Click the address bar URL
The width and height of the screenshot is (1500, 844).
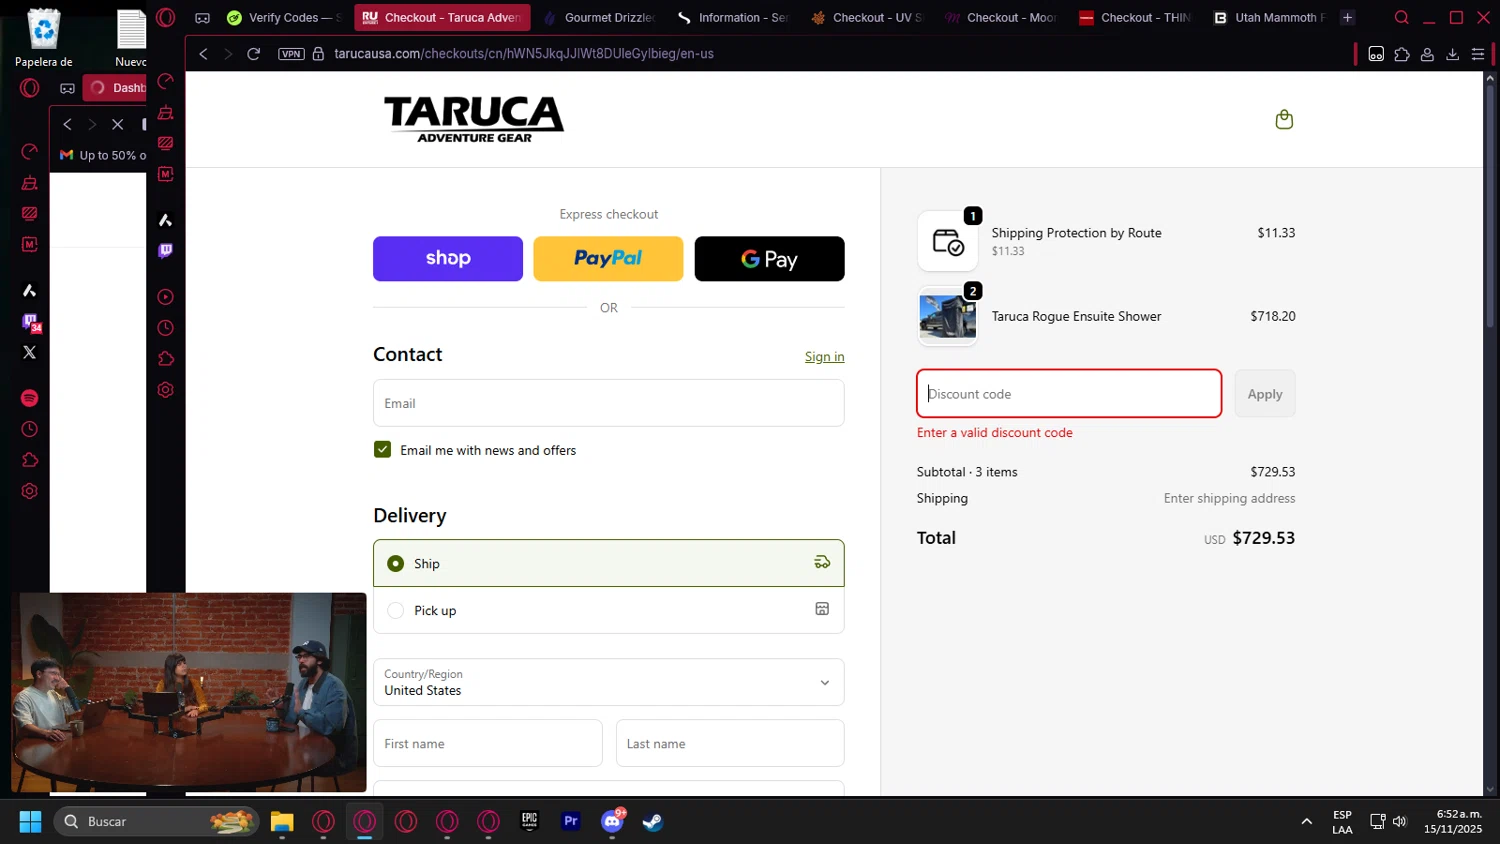(524, 54)
